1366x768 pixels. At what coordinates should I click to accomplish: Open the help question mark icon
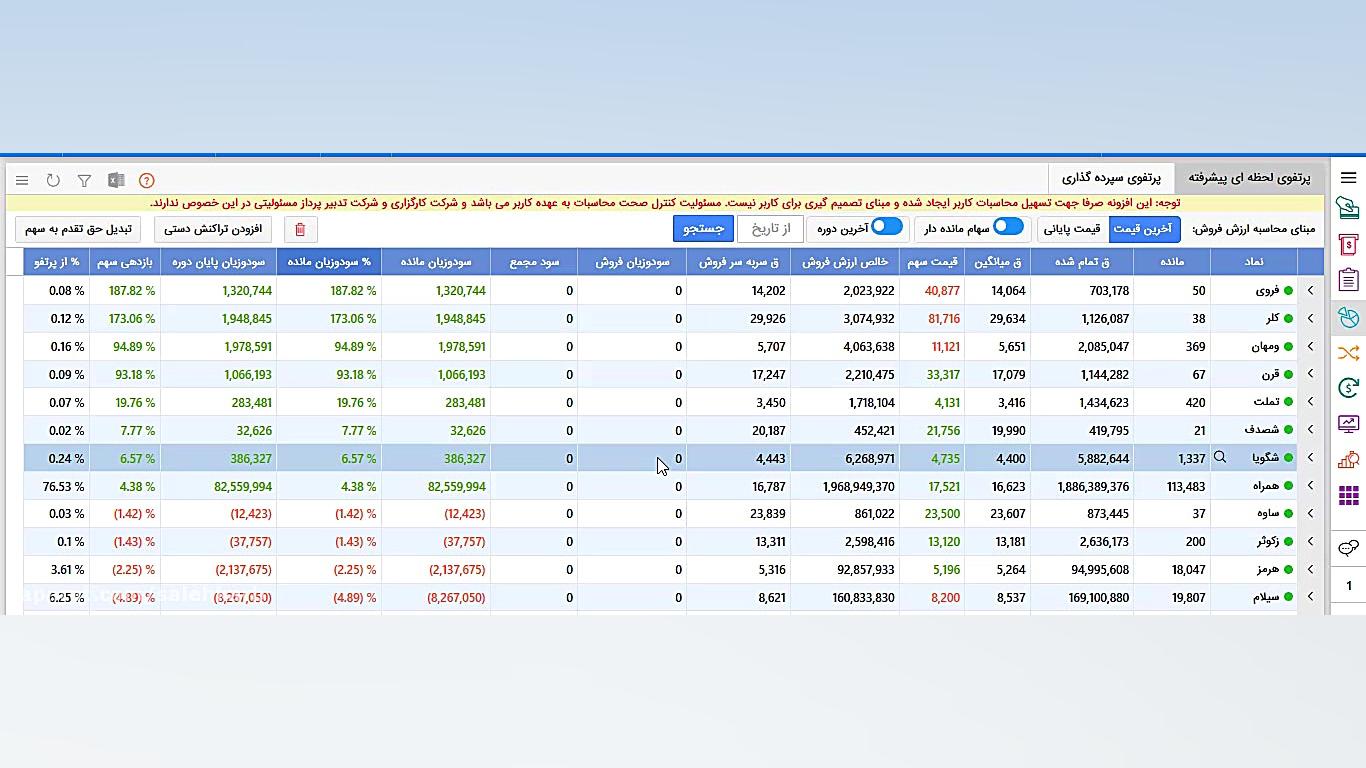click(x=146, y=181)
